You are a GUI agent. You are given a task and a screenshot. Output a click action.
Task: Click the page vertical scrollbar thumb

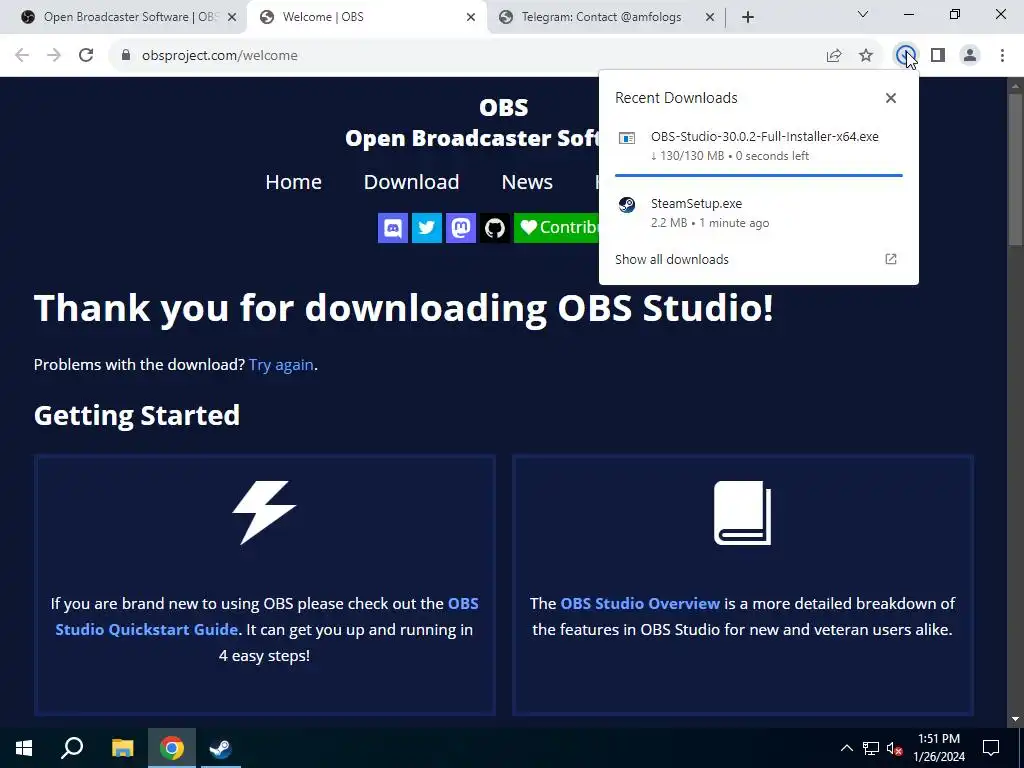[1015, 169]
